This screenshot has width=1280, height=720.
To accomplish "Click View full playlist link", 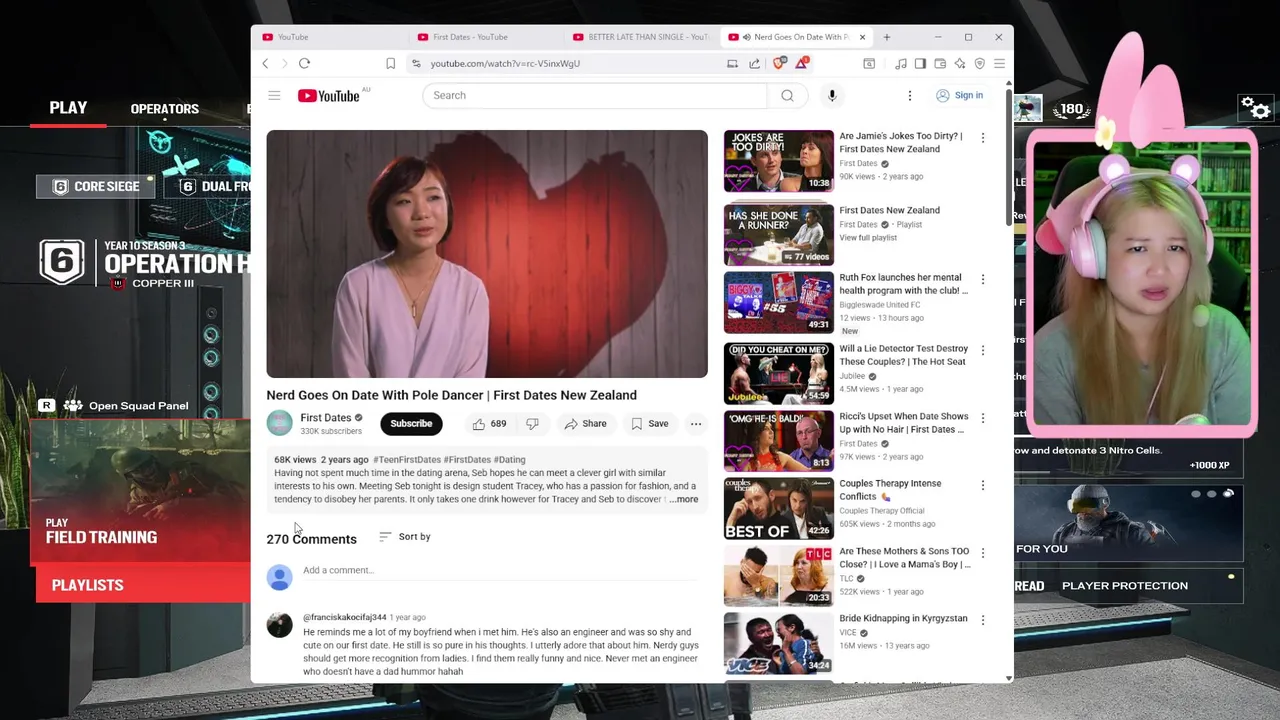I will click(x=868, y=238).
